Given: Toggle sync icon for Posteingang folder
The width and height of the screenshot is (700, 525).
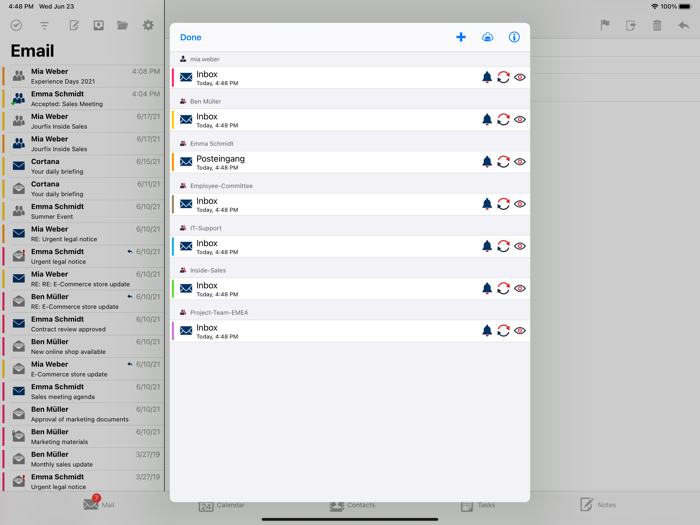Looking at the screenshot, I should pos(503,162).
